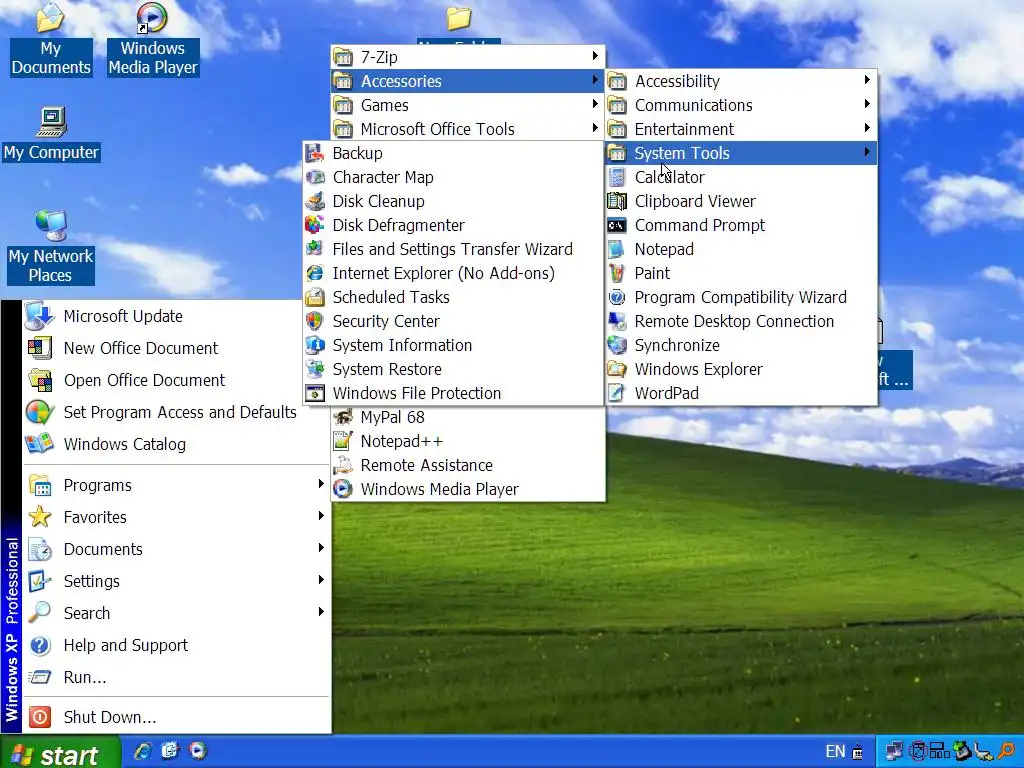Expand the Accessibility submenu

point(741,82)
